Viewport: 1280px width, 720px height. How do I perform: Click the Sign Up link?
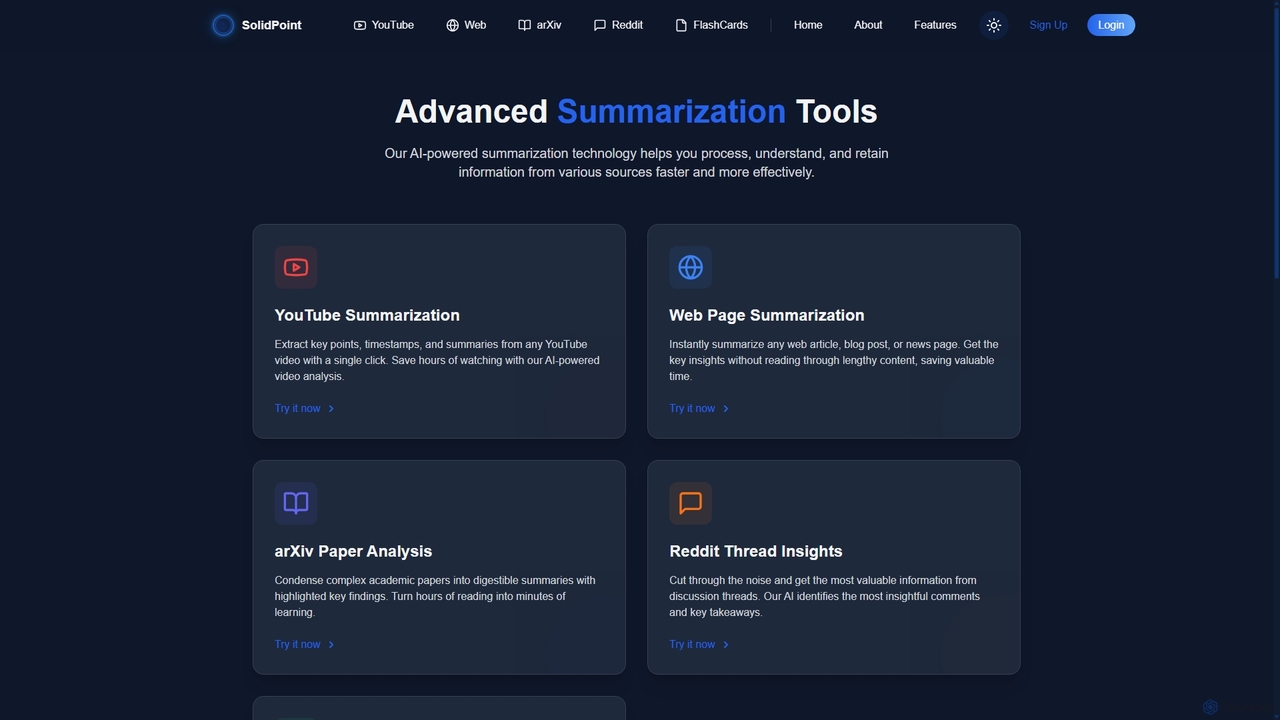[1048, 25]
